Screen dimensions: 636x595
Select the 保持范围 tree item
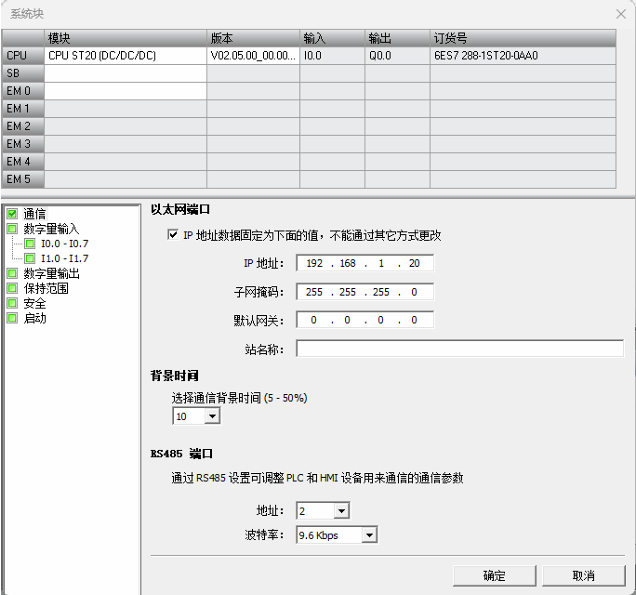coord(46,288)
